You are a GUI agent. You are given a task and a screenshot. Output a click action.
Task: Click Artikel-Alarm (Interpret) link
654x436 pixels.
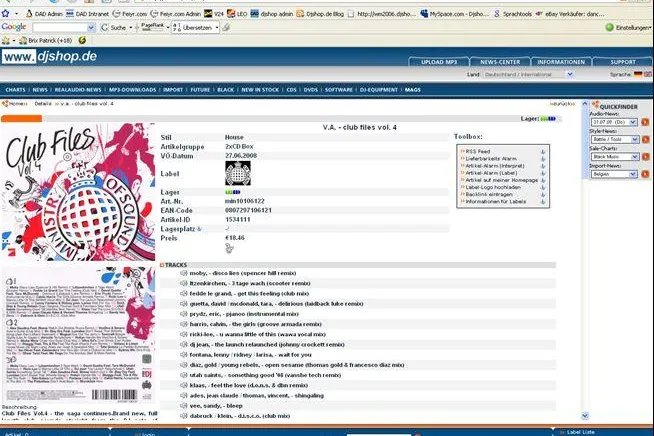tap(495, 166)
